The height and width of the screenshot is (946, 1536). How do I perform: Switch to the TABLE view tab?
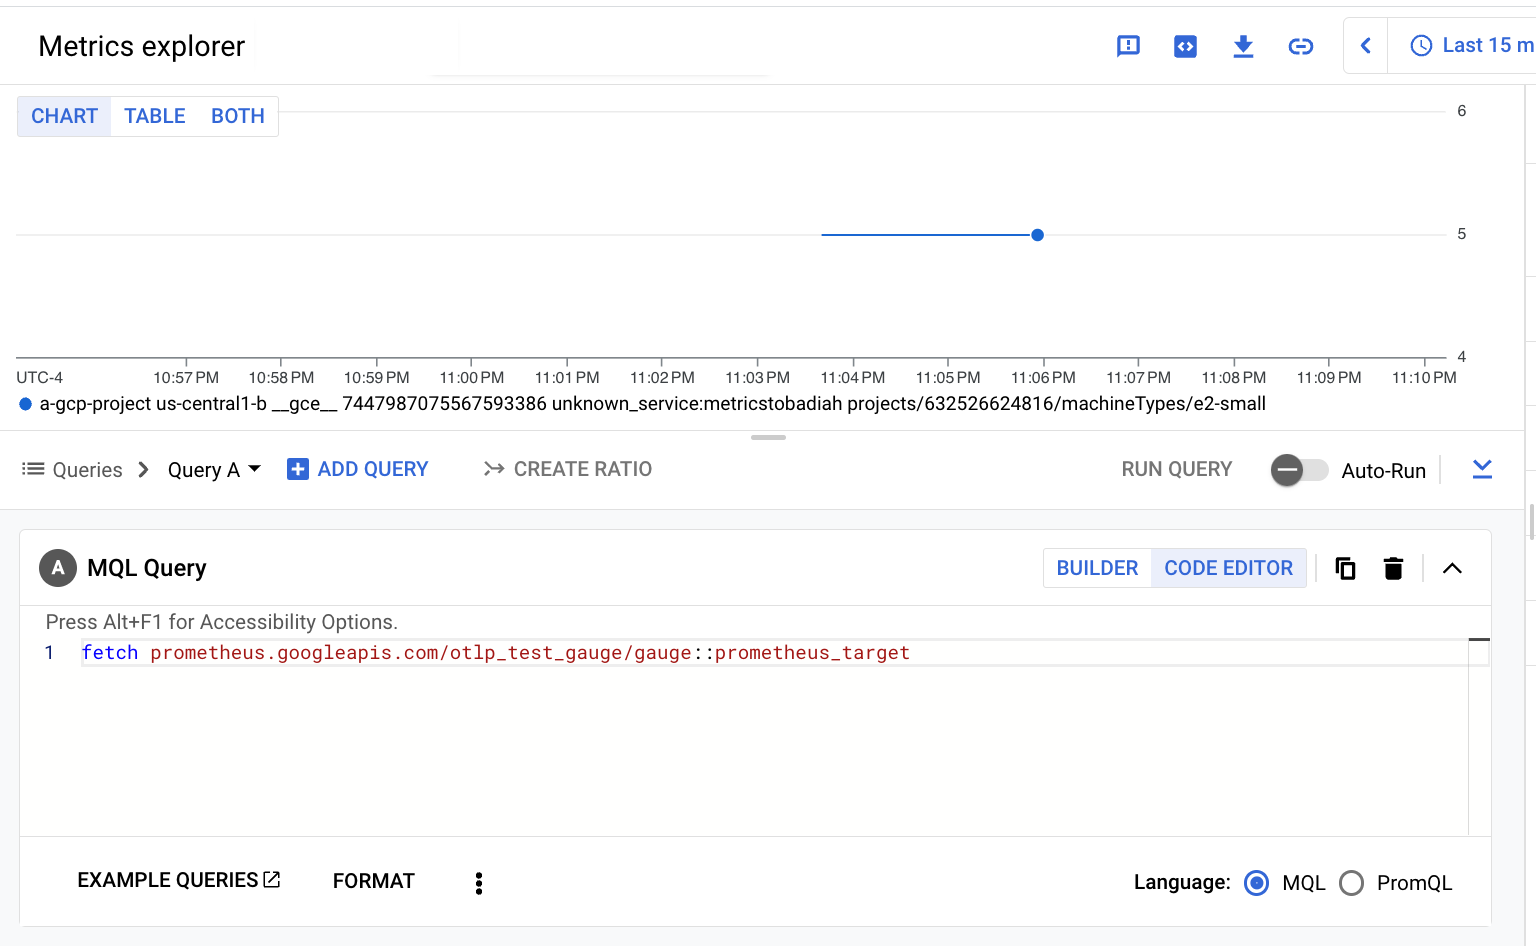tap(155, 116)
